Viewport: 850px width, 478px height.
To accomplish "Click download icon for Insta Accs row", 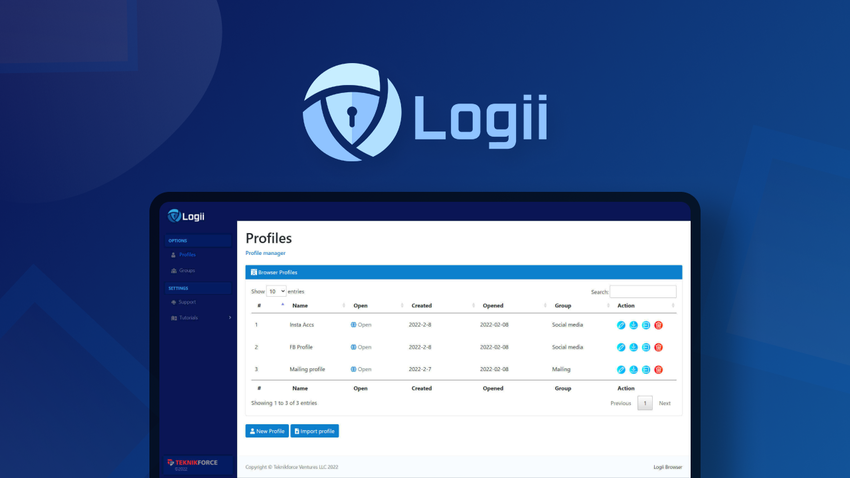I will coord(633,325).
